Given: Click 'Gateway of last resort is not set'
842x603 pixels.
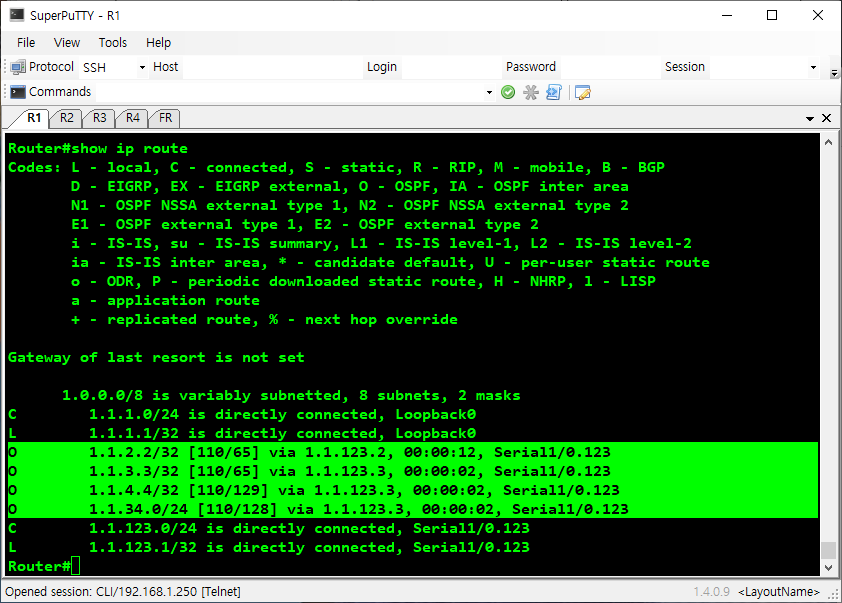Looking at the screenshot, I should click(156, 357).
